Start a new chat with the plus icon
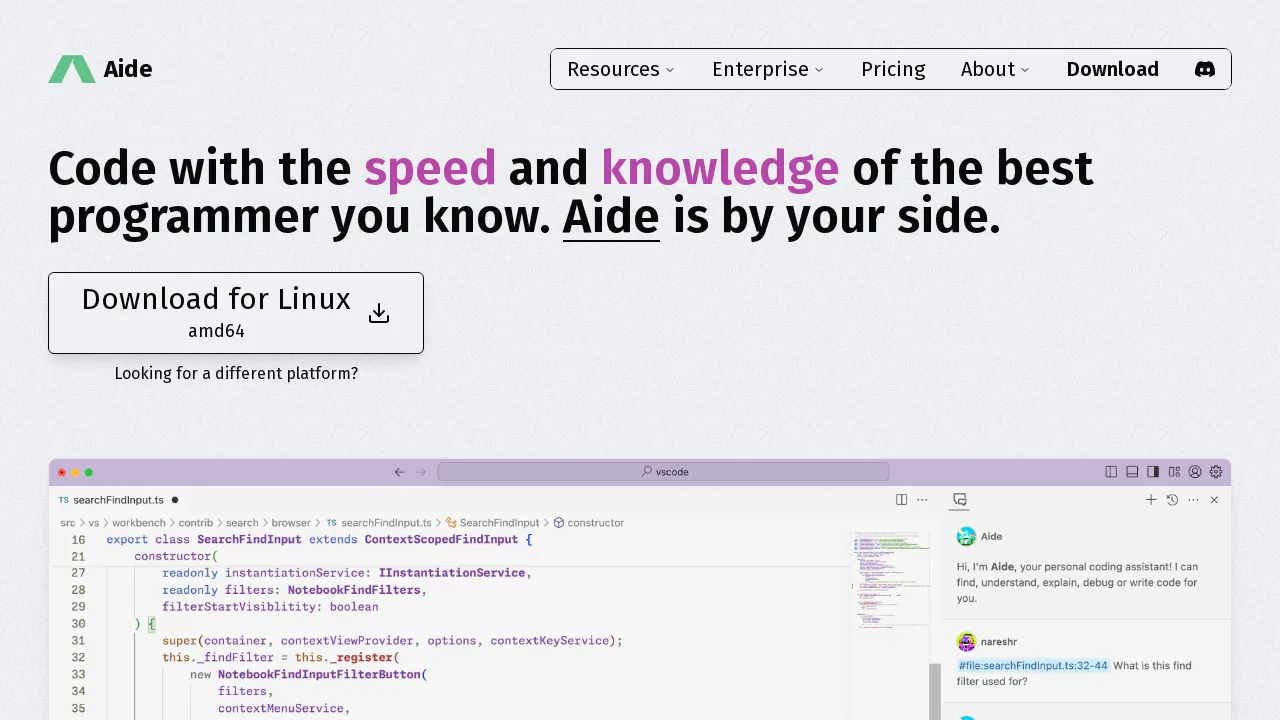The width and height of the screenshot is (1280, 720). (x=1151, y=499)
